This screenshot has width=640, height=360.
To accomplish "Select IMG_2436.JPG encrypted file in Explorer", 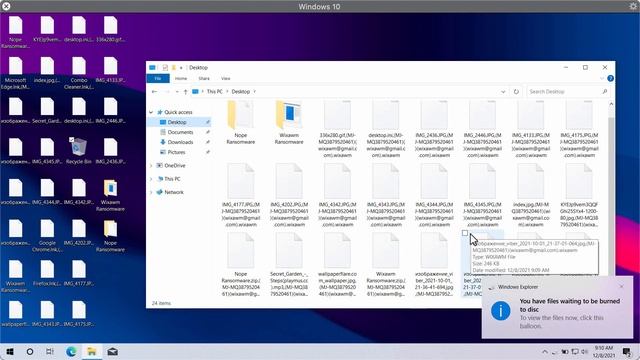I will coord(434,129).
